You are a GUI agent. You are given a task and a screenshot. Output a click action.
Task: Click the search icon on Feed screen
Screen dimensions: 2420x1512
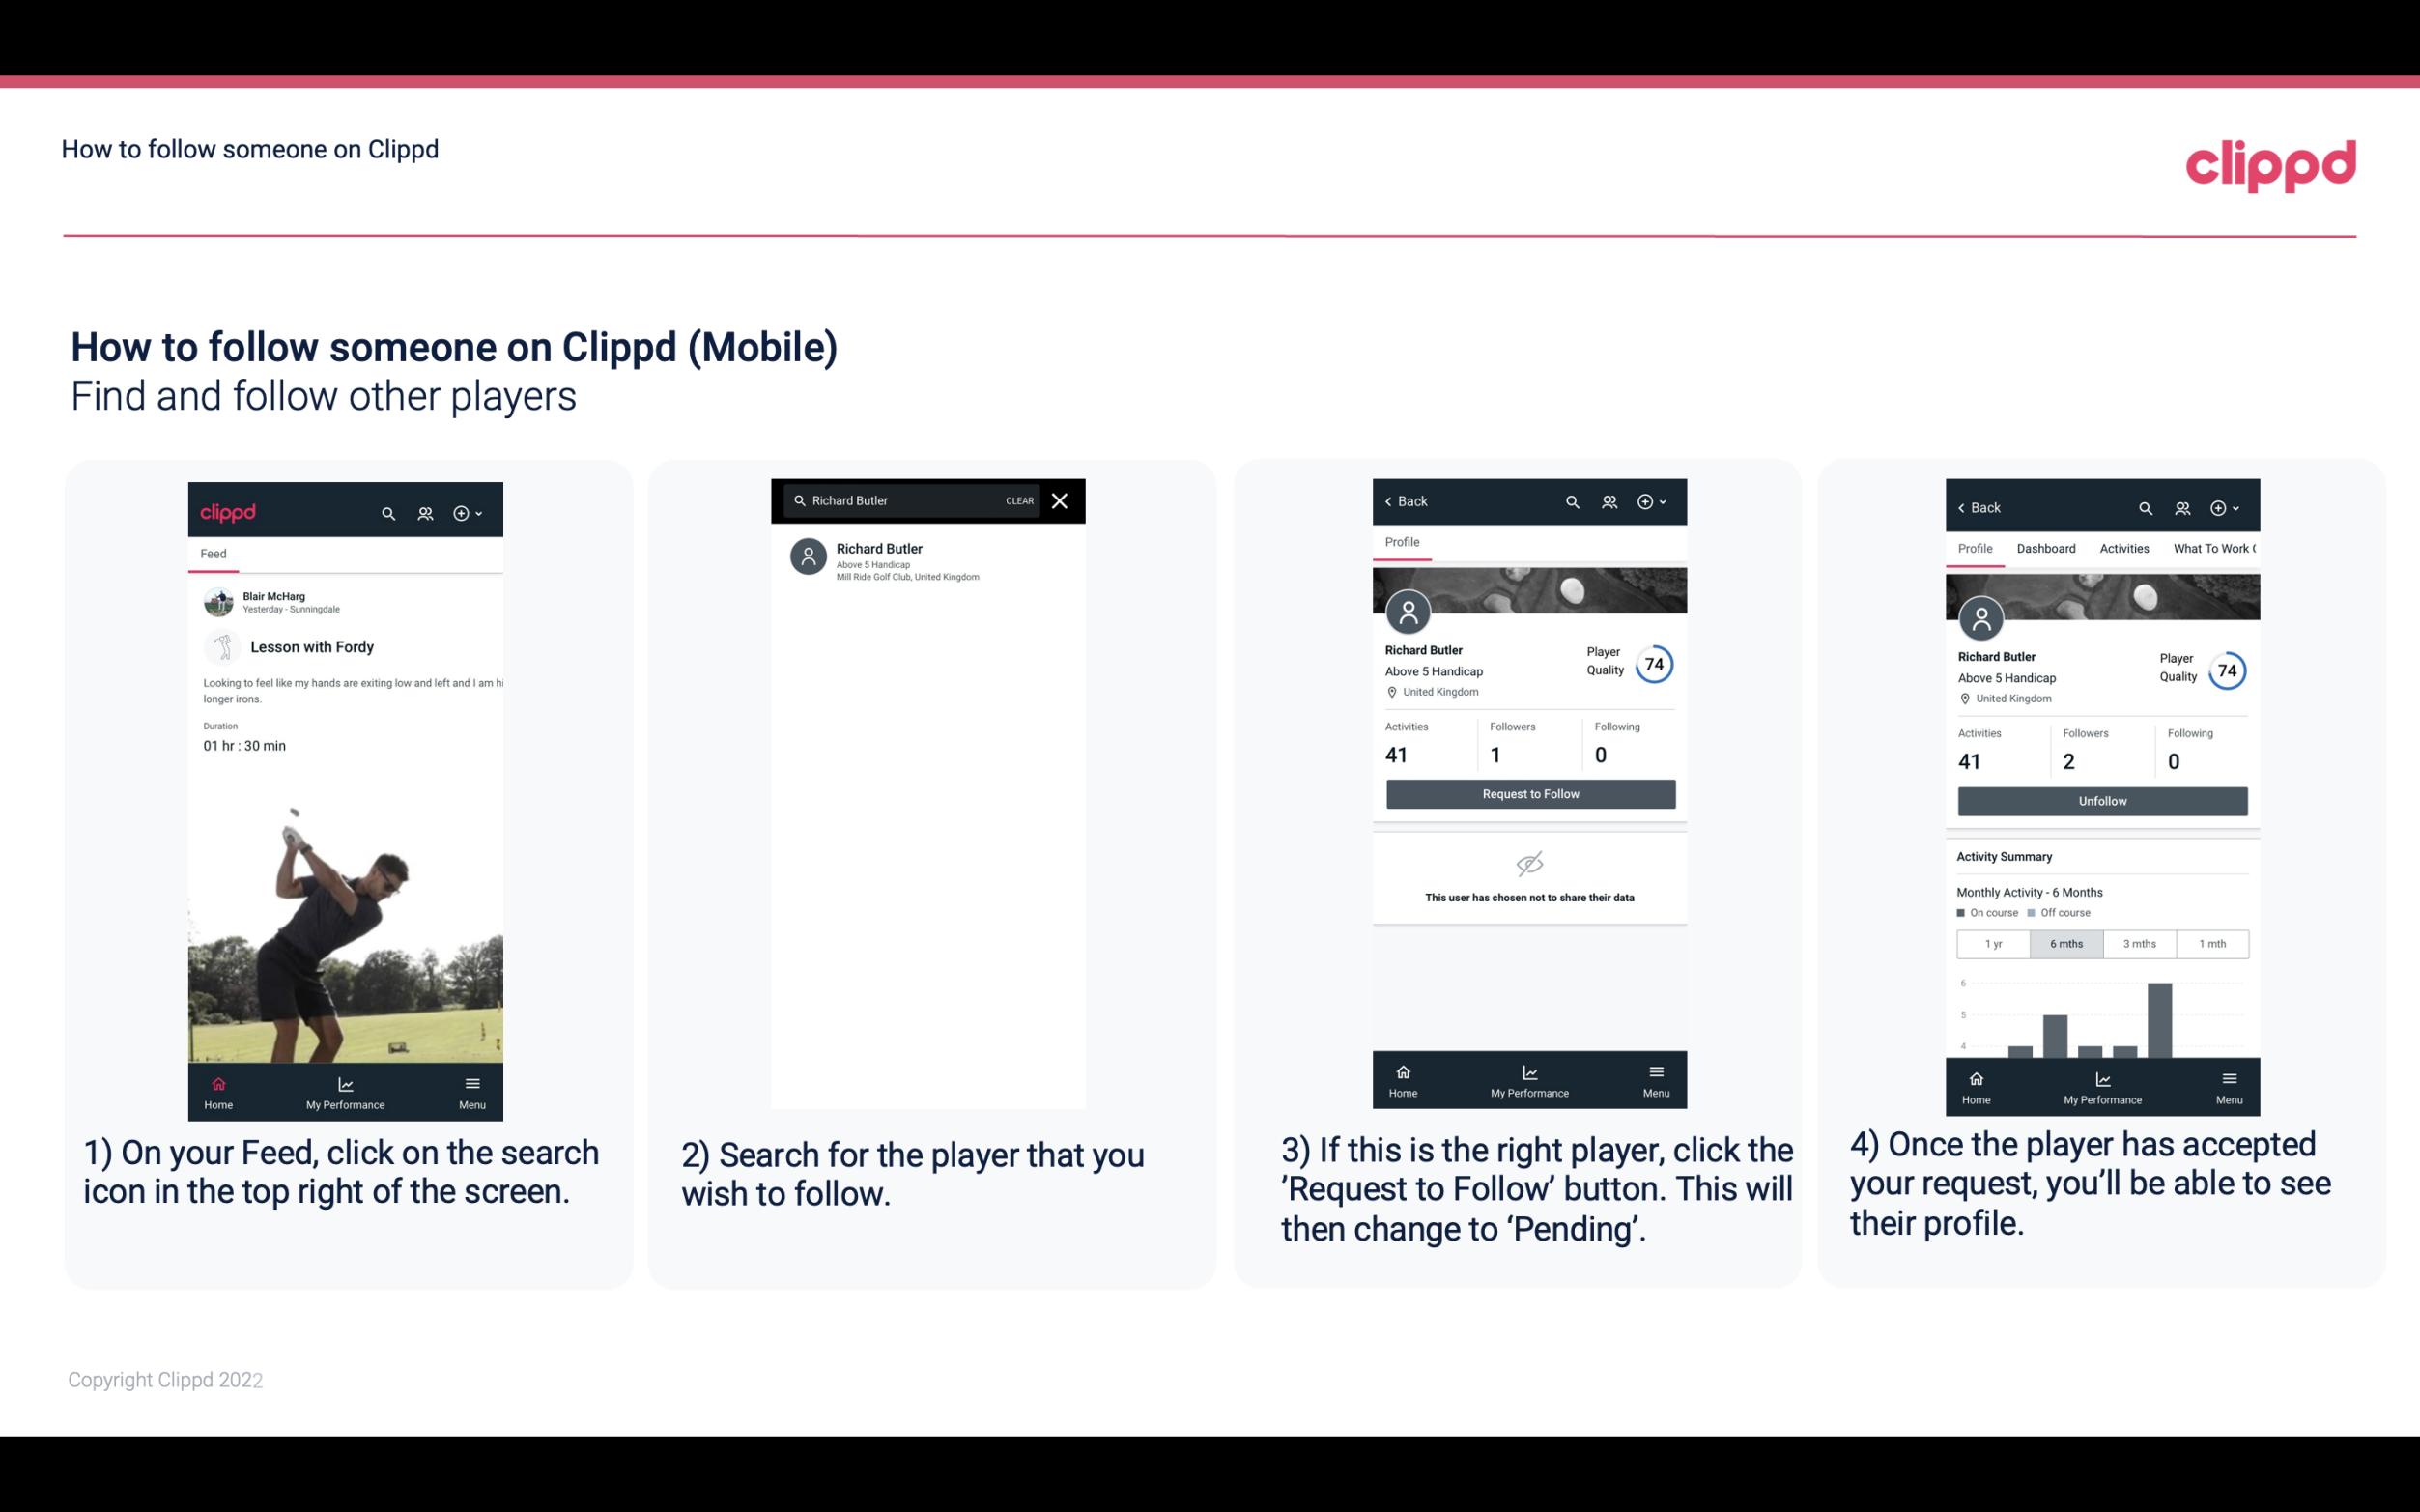[388, 512]
